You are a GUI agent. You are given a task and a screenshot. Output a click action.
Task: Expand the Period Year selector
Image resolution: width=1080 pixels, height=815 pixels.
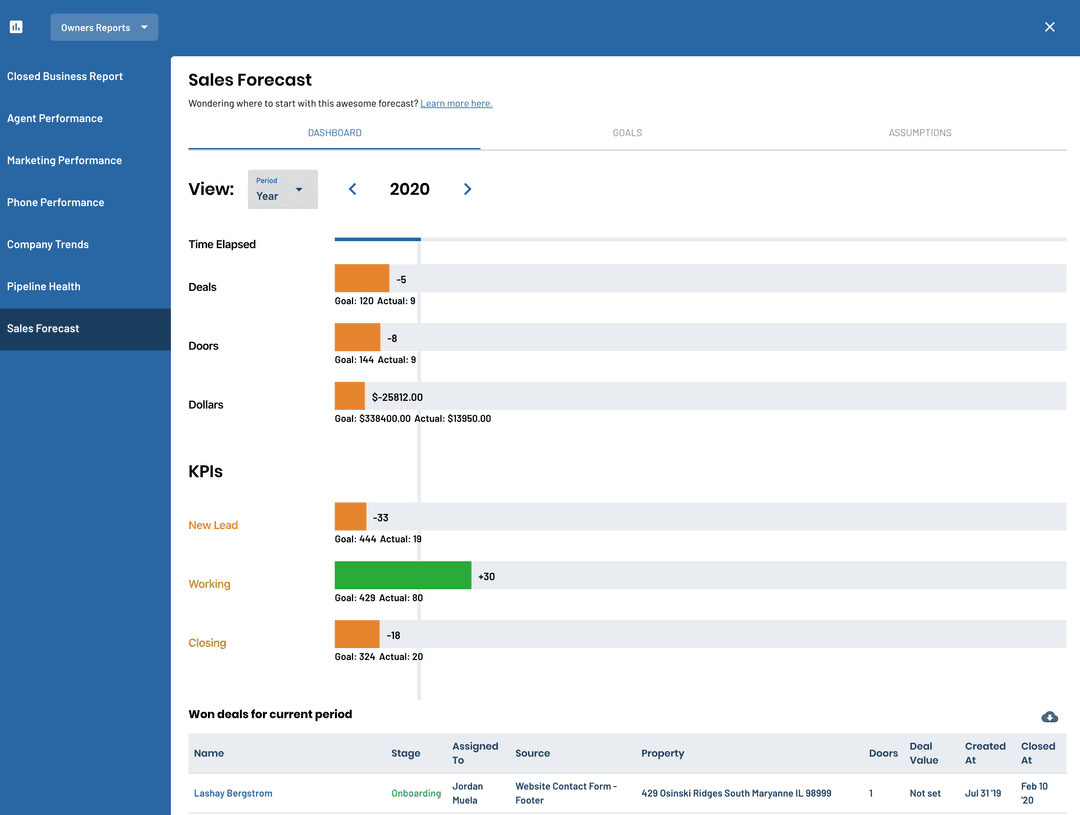(x=282, y=189)
